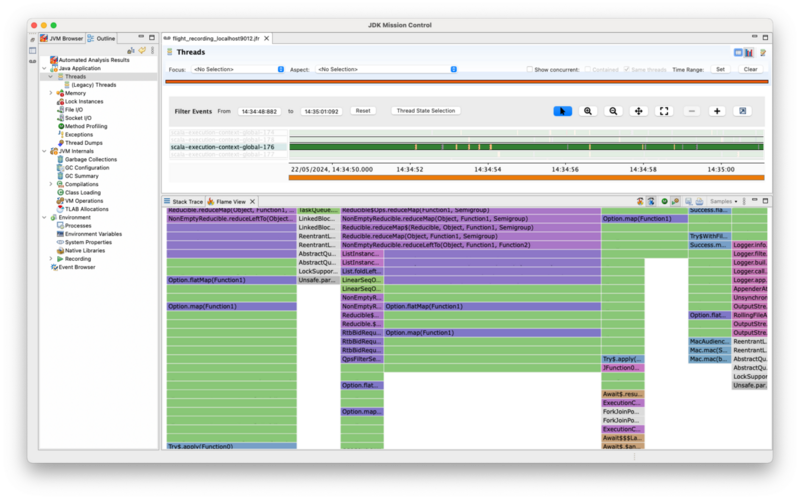Open the Aspect dropdown

click(x=386, y=69)
